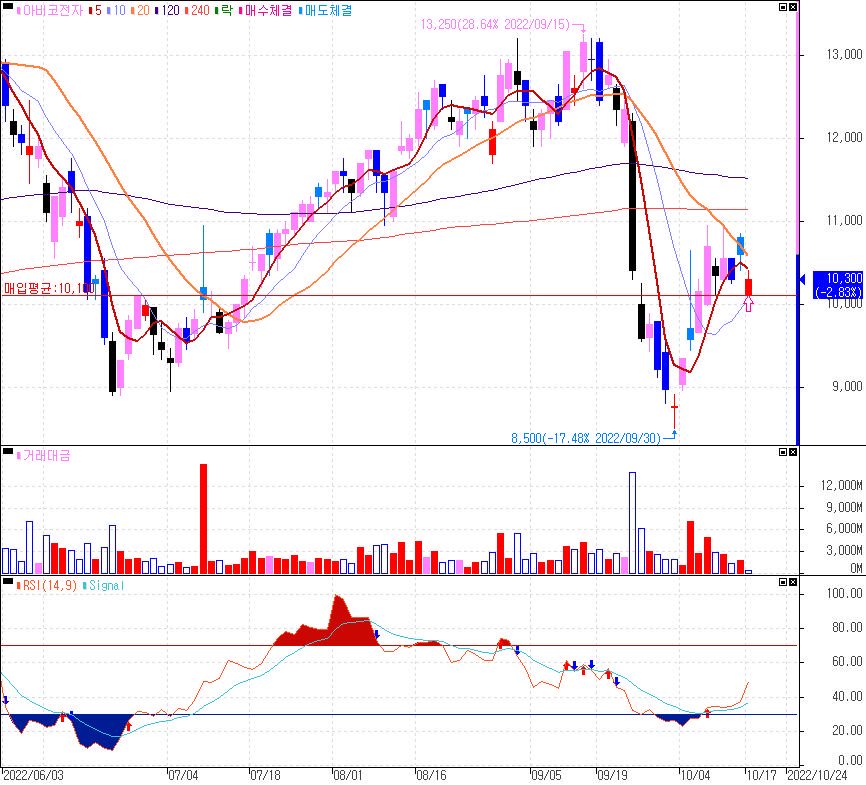Close the RSI indicator panel
The image size is (866, 785).
coord(793,582)
